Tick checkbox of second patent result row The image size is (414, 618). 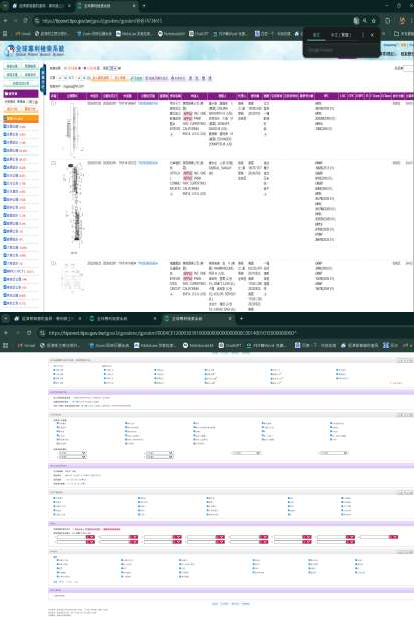click(54, 163)
